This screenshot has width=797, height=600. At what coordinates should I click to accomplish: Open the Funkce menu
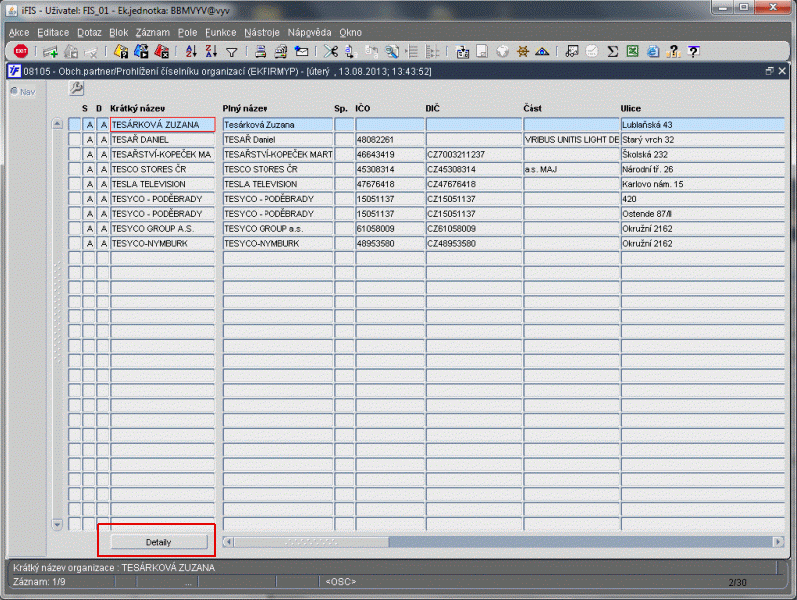click(221, 33)
